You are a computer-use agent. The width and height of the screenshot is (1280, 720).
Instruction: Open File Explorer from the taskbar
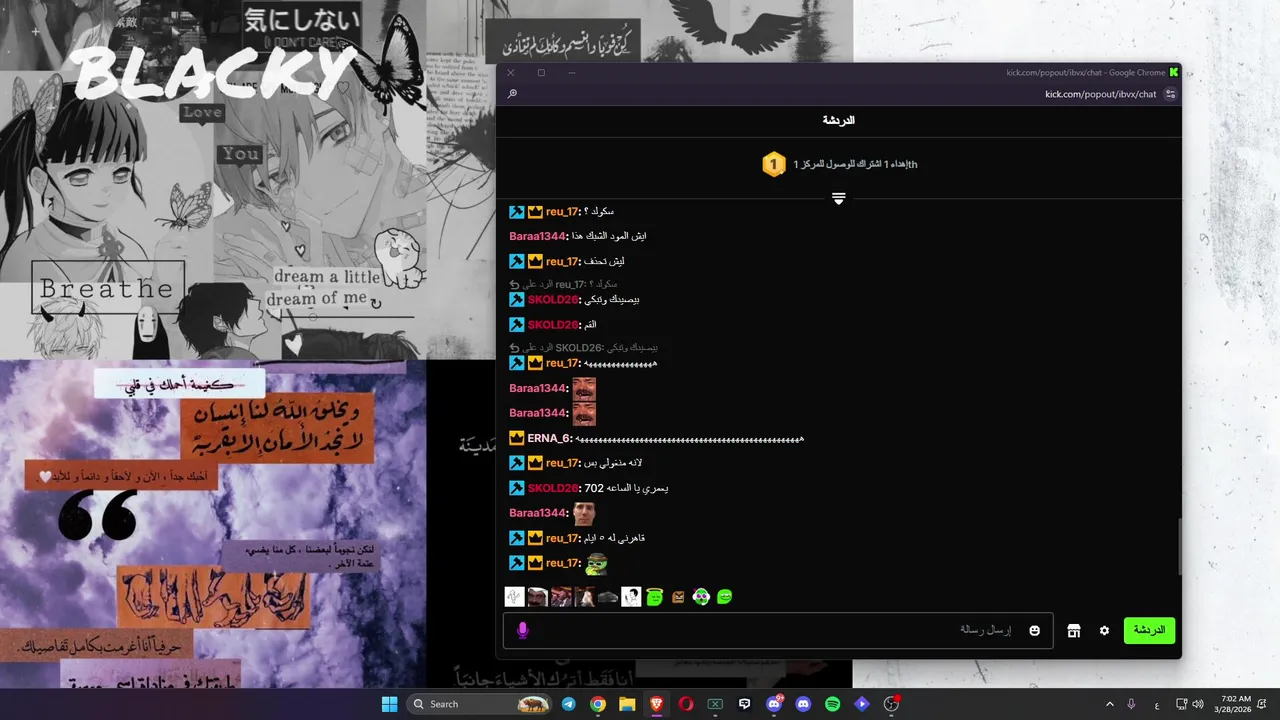click(x=627, y=704)
